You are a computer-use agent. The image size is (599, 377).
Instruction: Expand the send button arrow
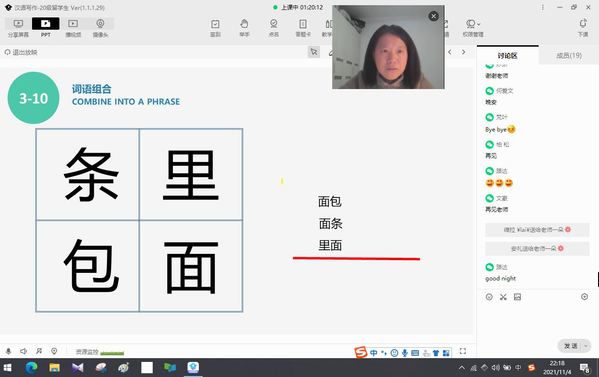tap(586, 346)
